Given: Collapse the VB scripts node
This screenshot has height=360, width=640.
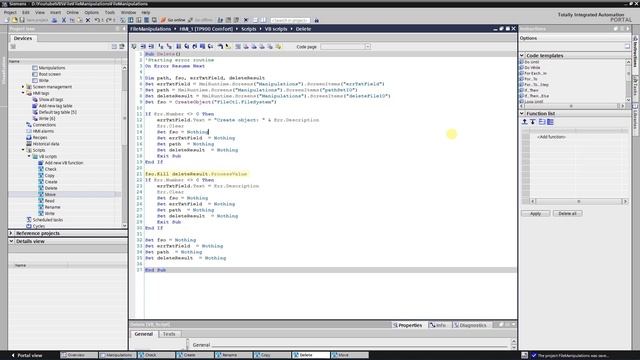Looking at the screenshot, I should 29,156.
